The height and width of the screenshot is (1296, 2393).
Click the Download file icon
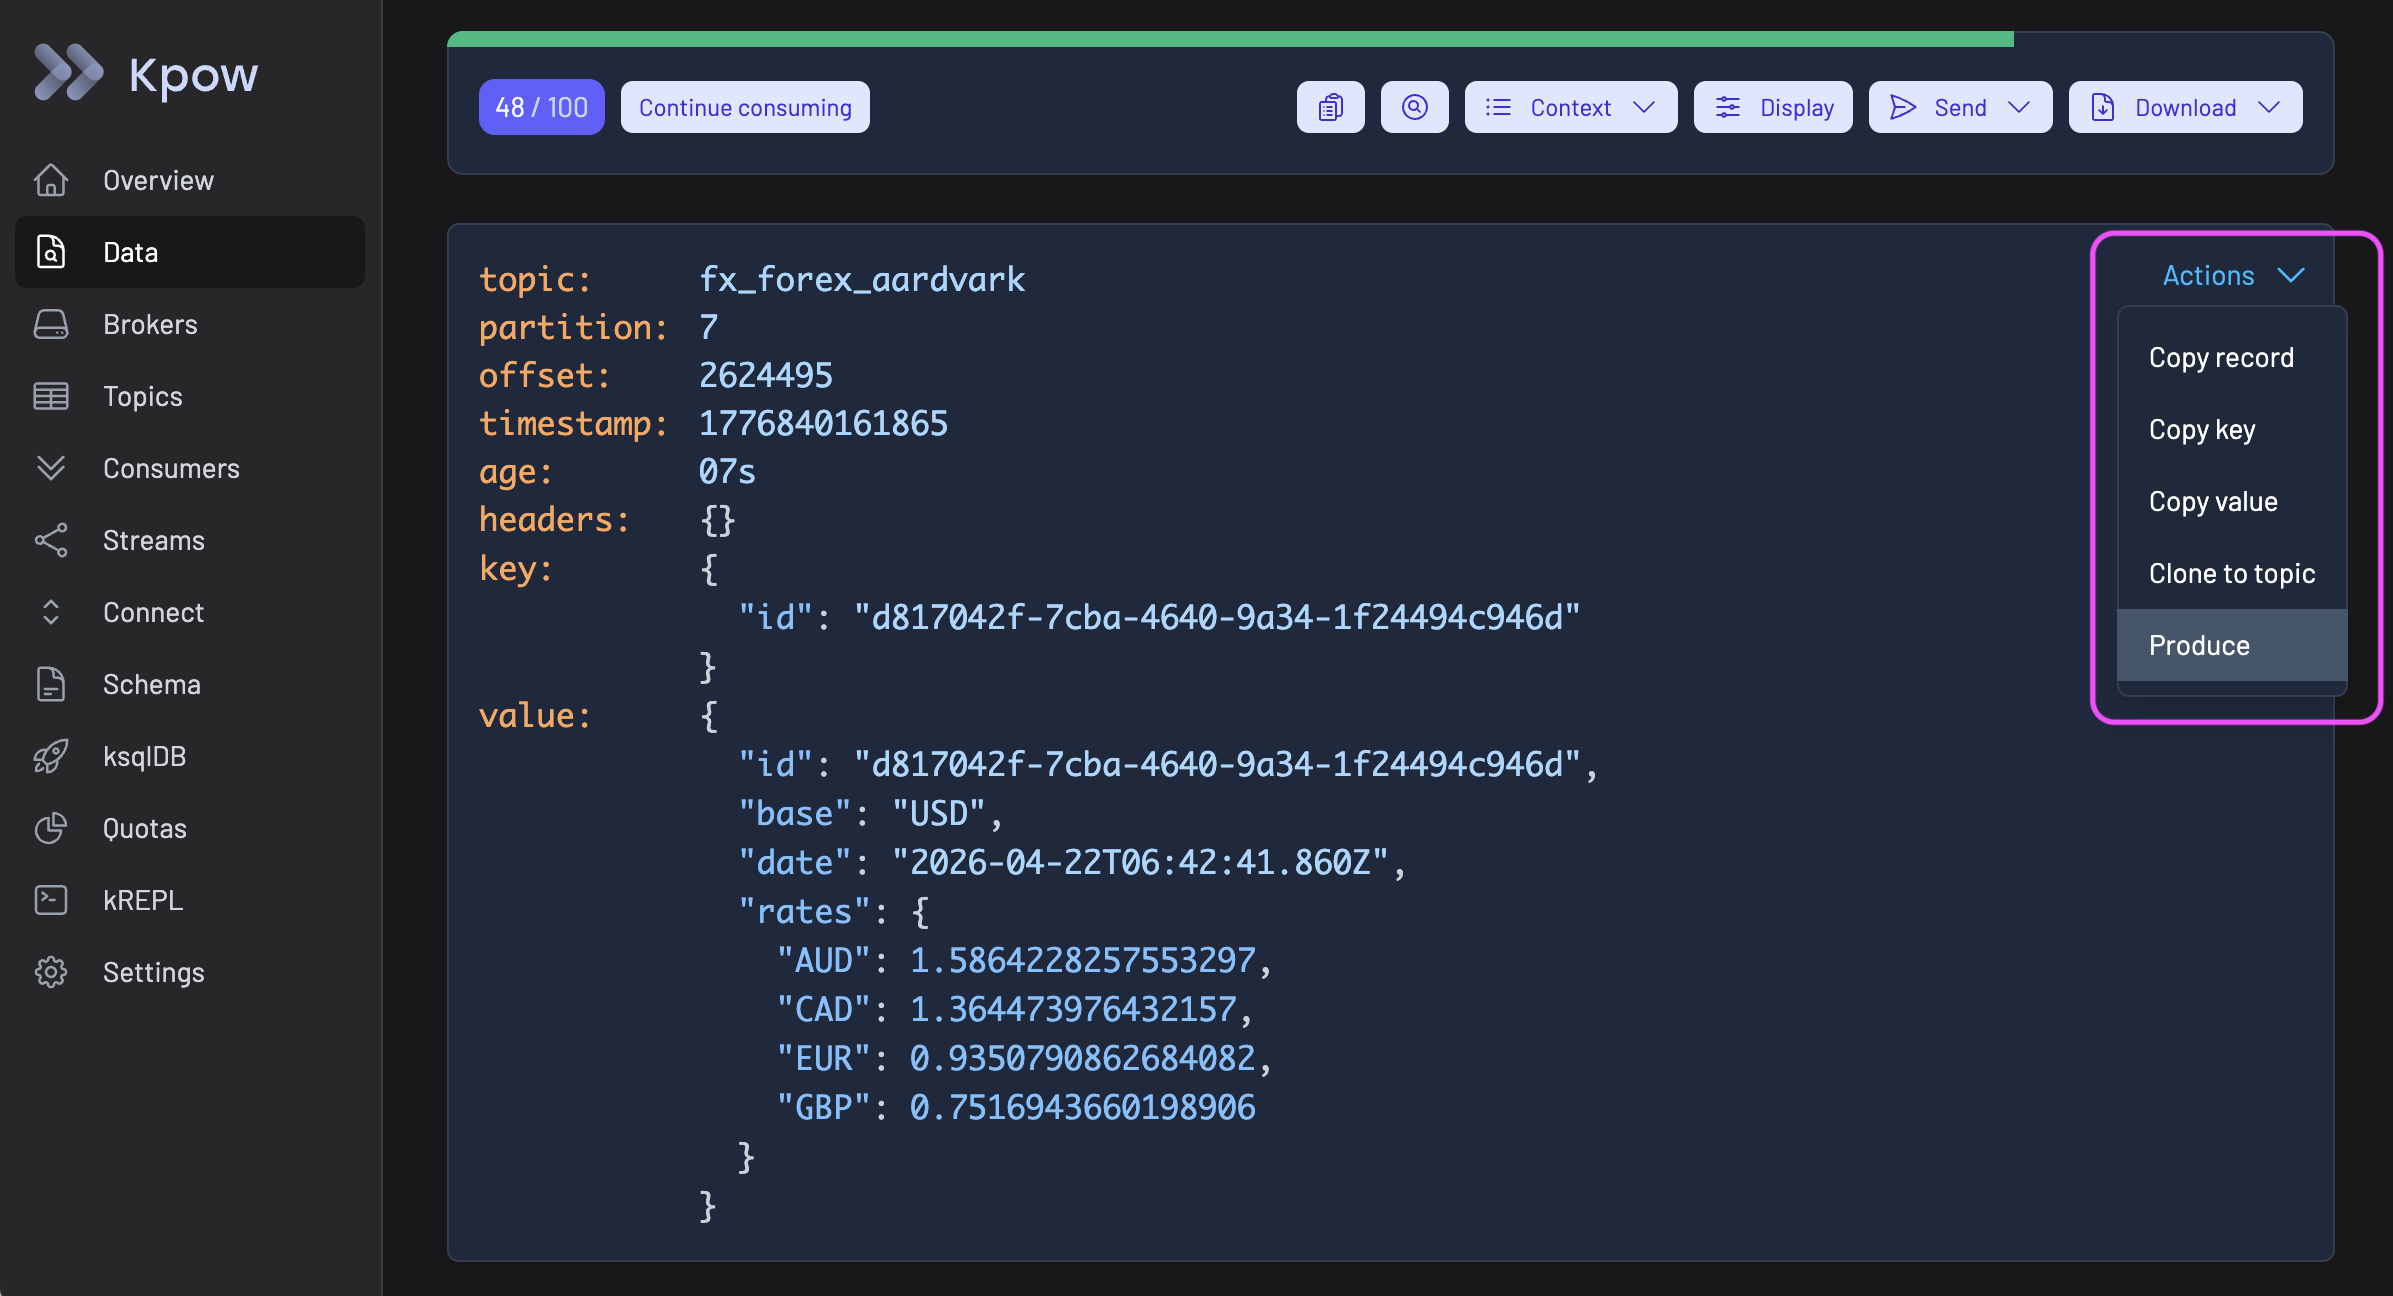click(2103, 107)
